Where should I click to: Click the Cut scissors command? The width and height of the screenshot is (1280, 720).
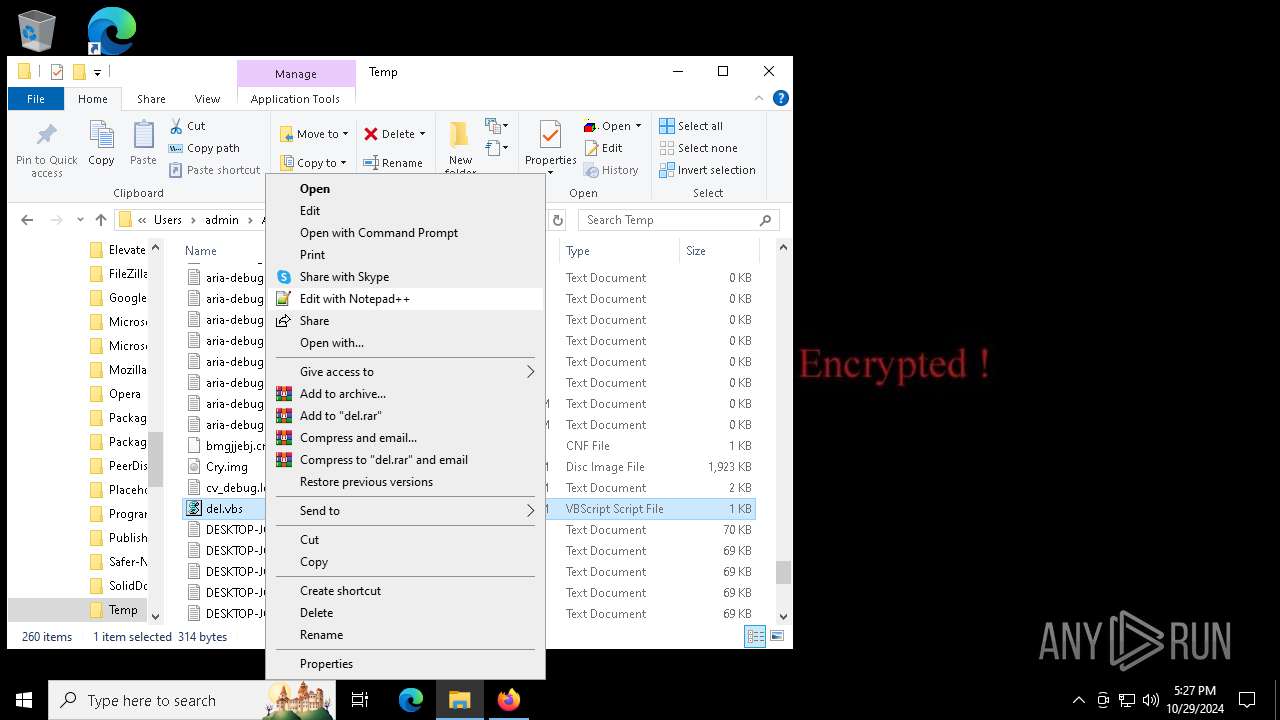[187, 126]
